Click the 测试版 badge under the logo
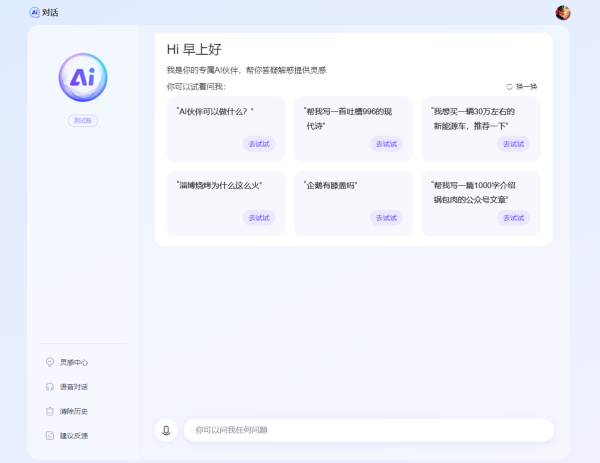The height and width of the screenshot is (463, 600). [x=83, y=121]
